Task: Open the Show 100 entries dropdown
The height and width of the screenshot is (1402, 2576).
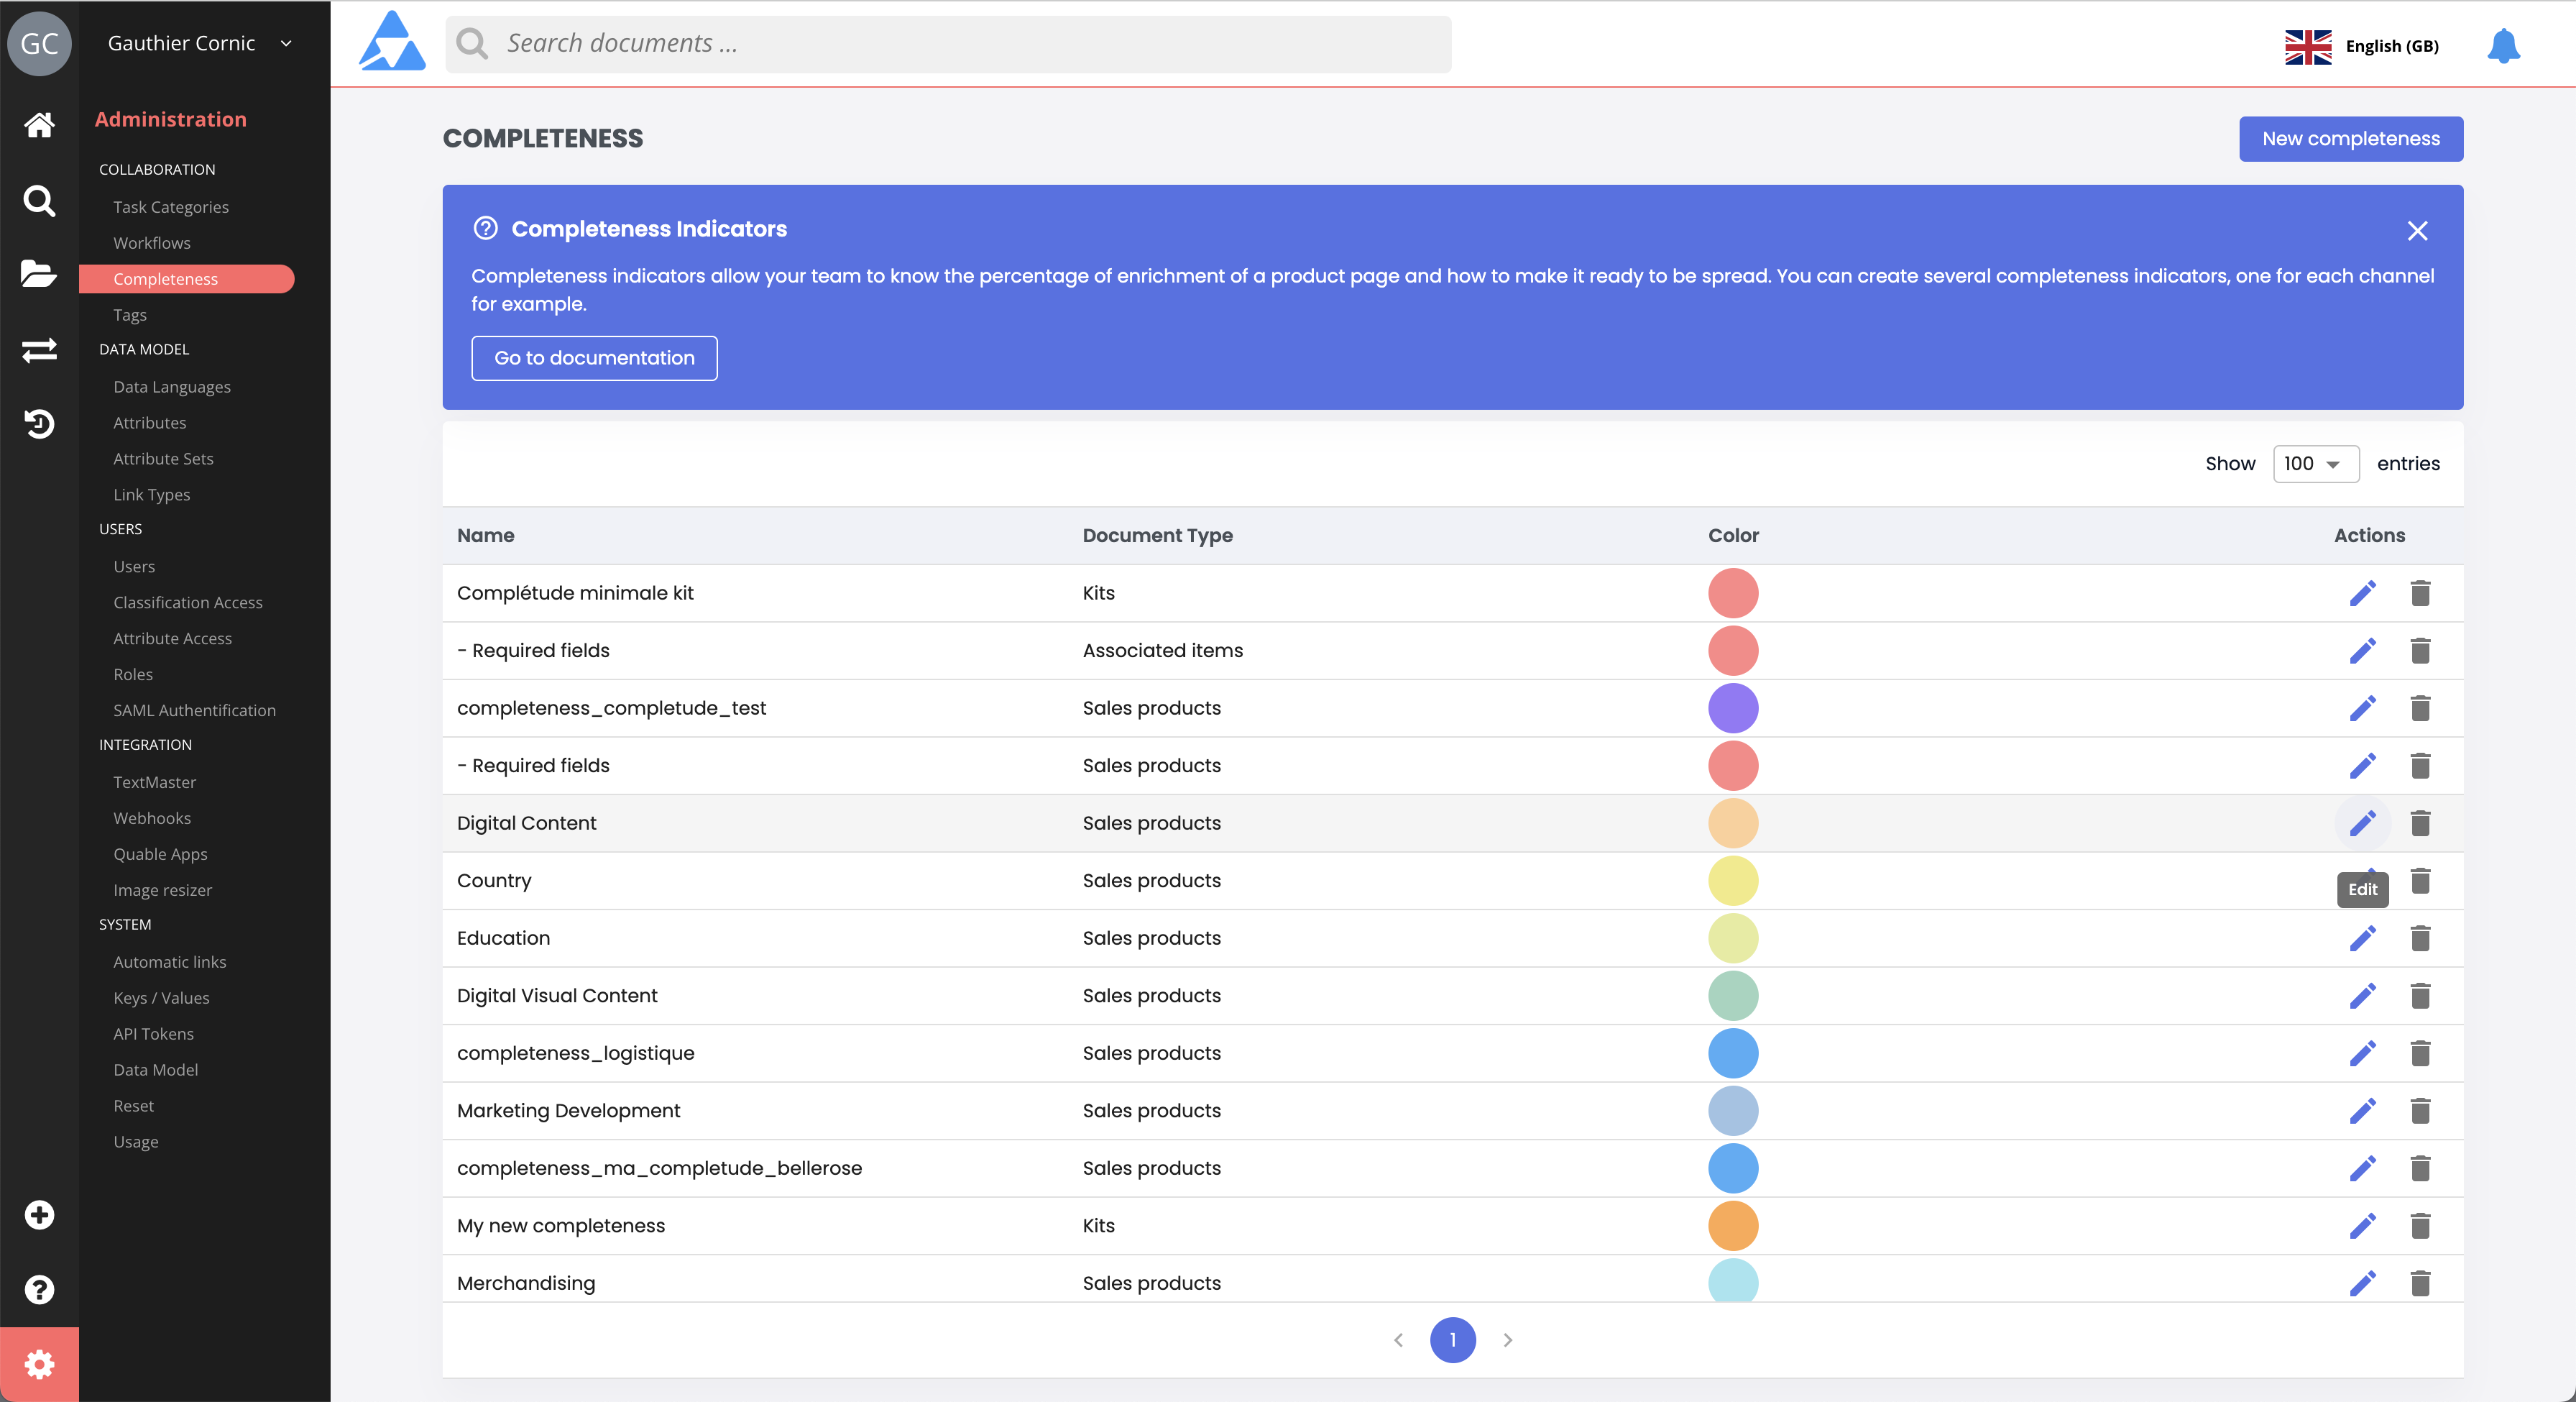Action: tap(2315, 464)
